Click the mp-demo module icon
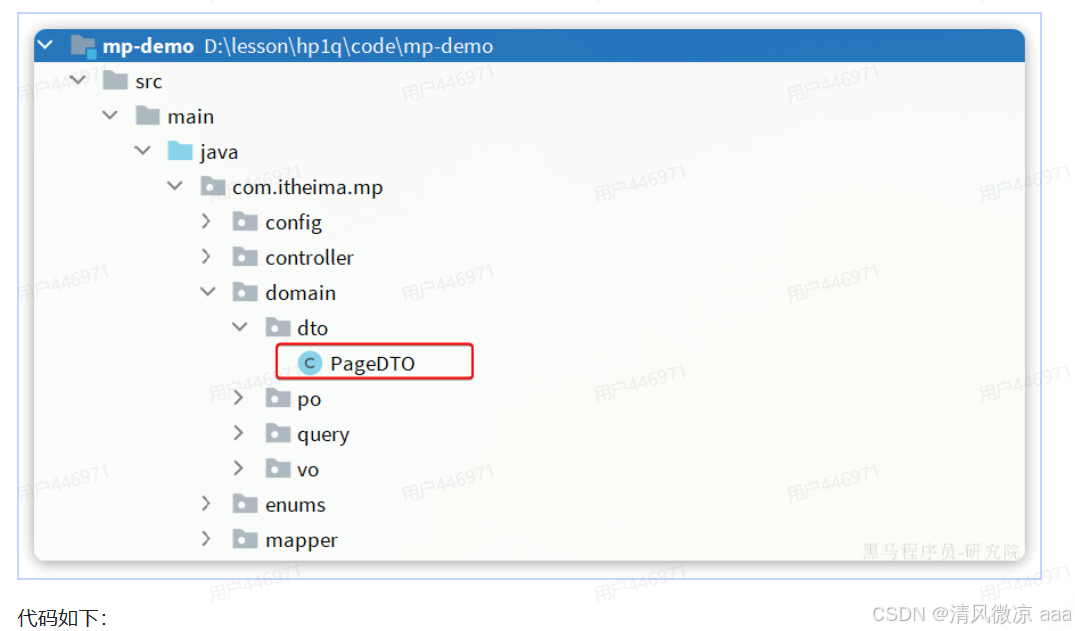This screenshot has width=1075, height=631. 83,47
